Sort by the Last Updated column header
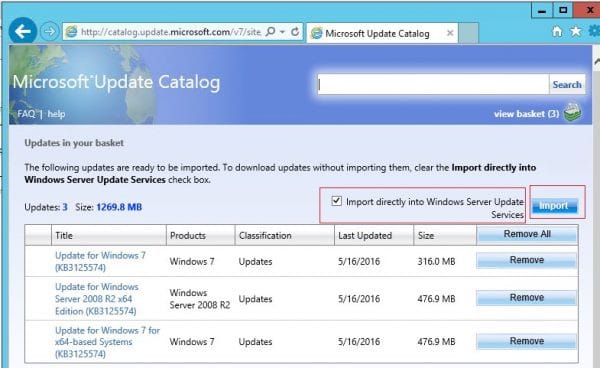 click(x=374, y=235)
